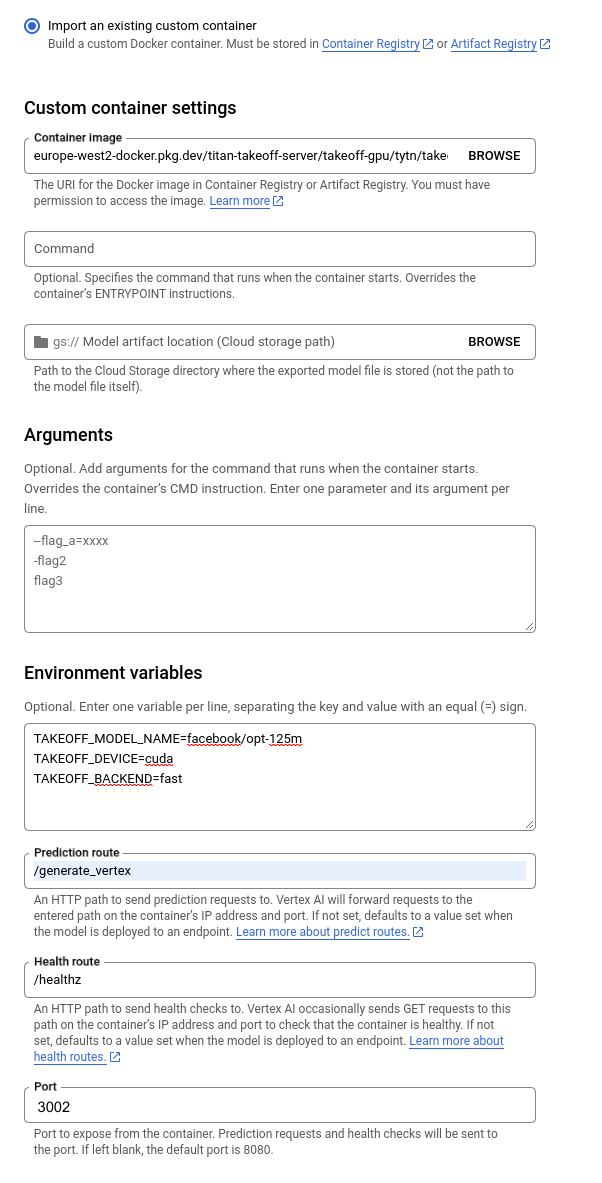602x1183 pixels.
Task: Grab the Environment variables resize handle
Action: tap(529, 823)
